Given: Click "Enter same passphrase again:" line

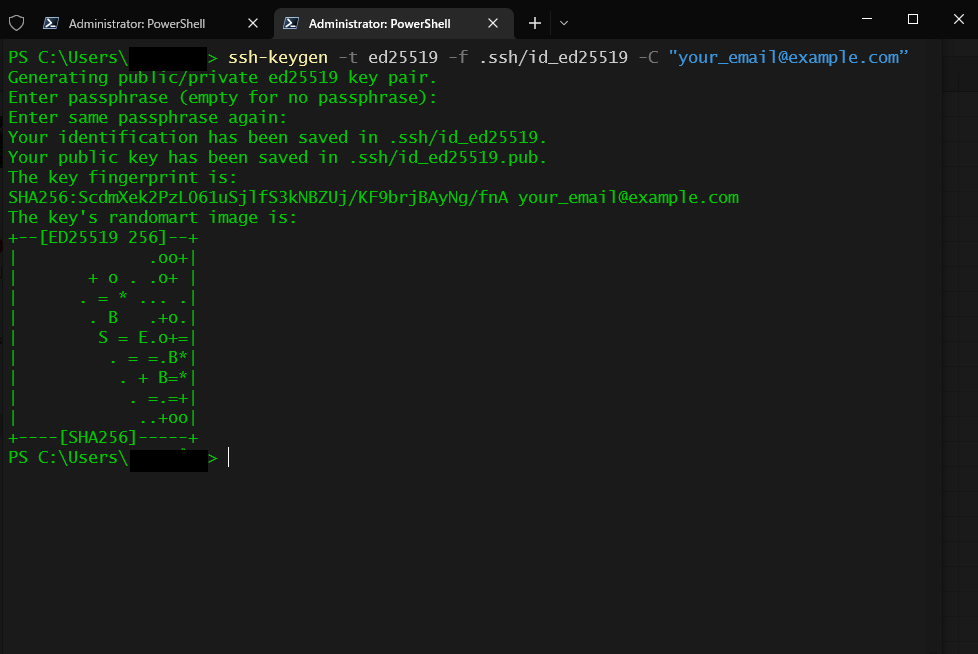Looking at the screenshot, I should pyautogui.click(x=147, y=117).
